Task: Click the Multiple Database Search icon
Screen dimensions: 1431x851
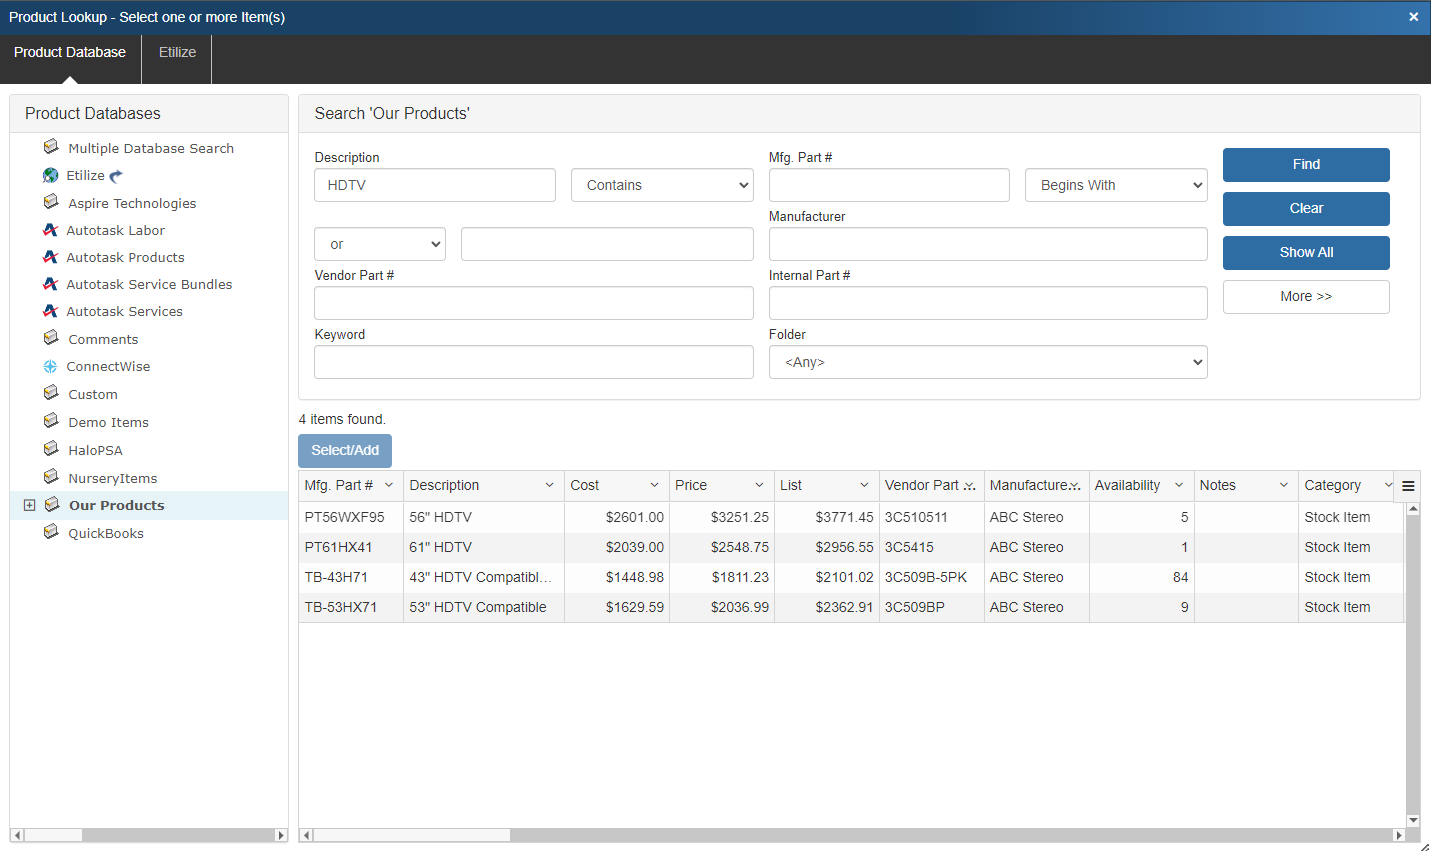Action: tap(51, 147)
